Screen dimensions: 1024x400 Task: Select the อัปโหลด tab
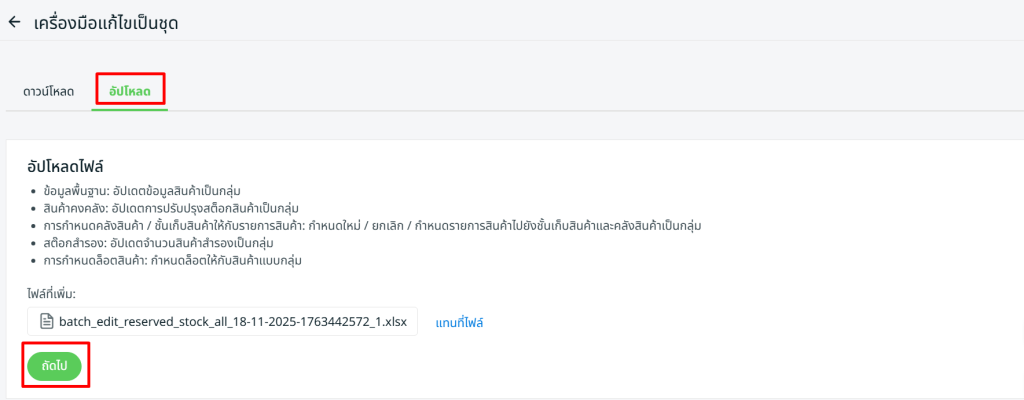(x=130, y=91)
